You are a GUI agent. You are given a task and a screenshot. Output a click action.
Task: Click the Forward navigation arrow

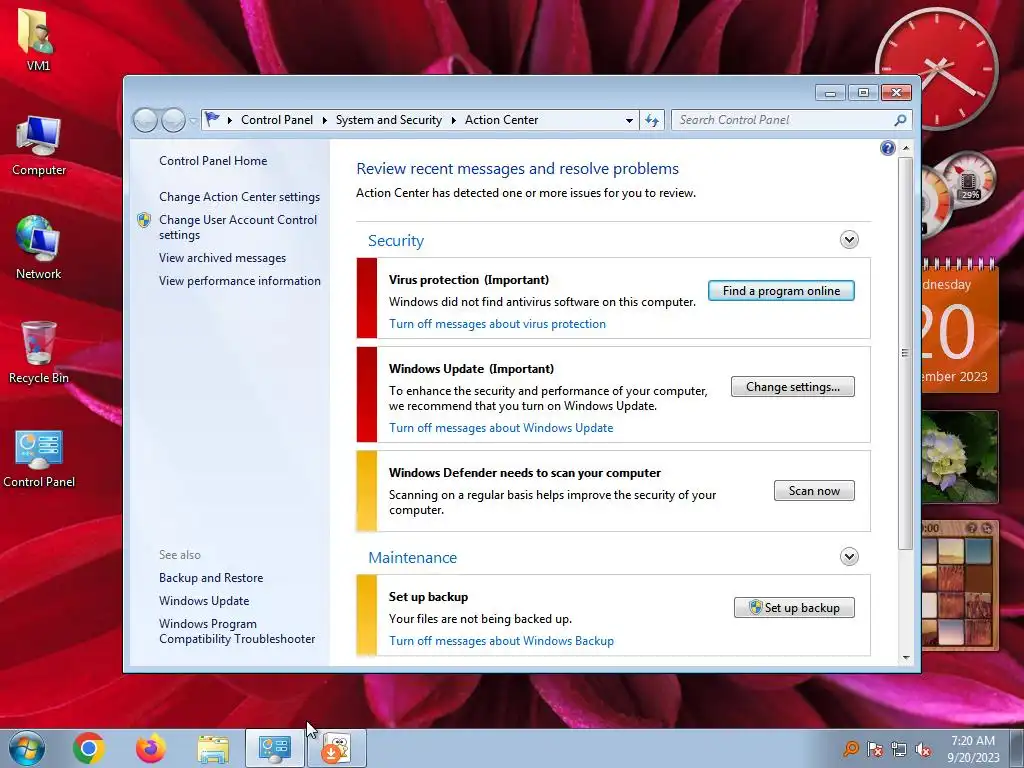(x=173, y=120)
